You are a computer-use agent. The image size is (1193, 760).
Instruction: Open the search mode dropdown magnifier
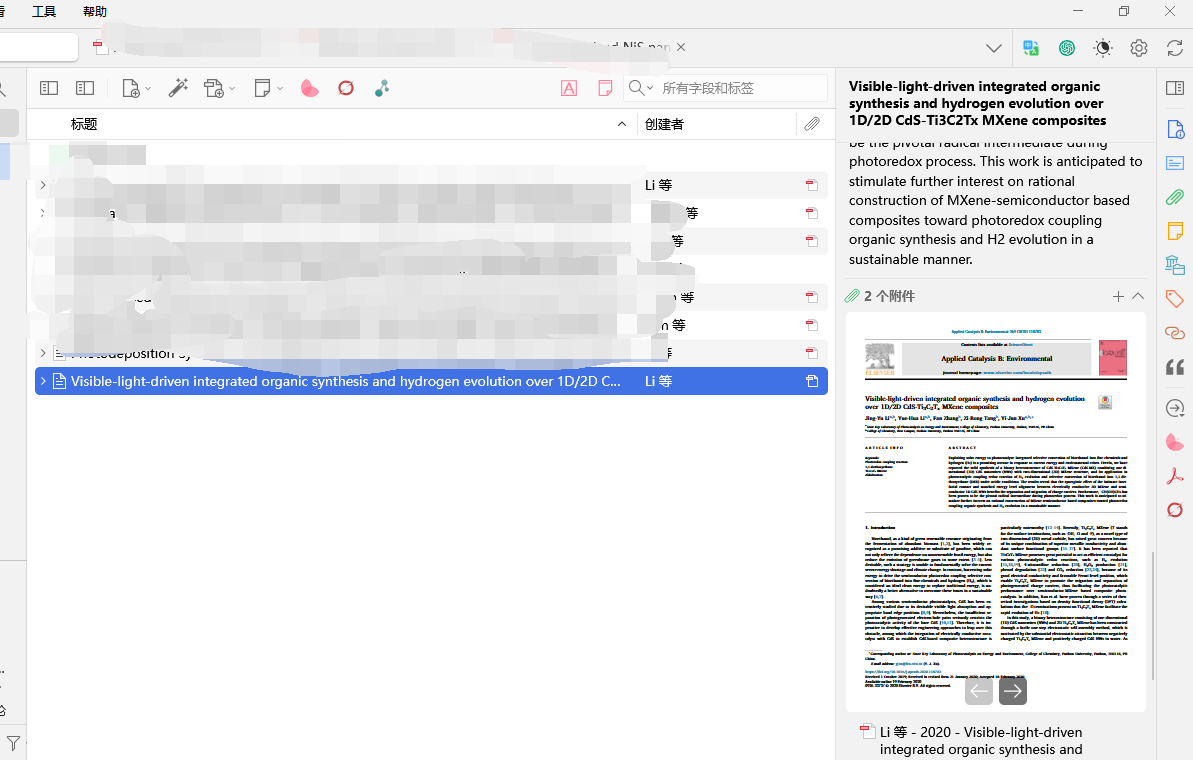641,88
